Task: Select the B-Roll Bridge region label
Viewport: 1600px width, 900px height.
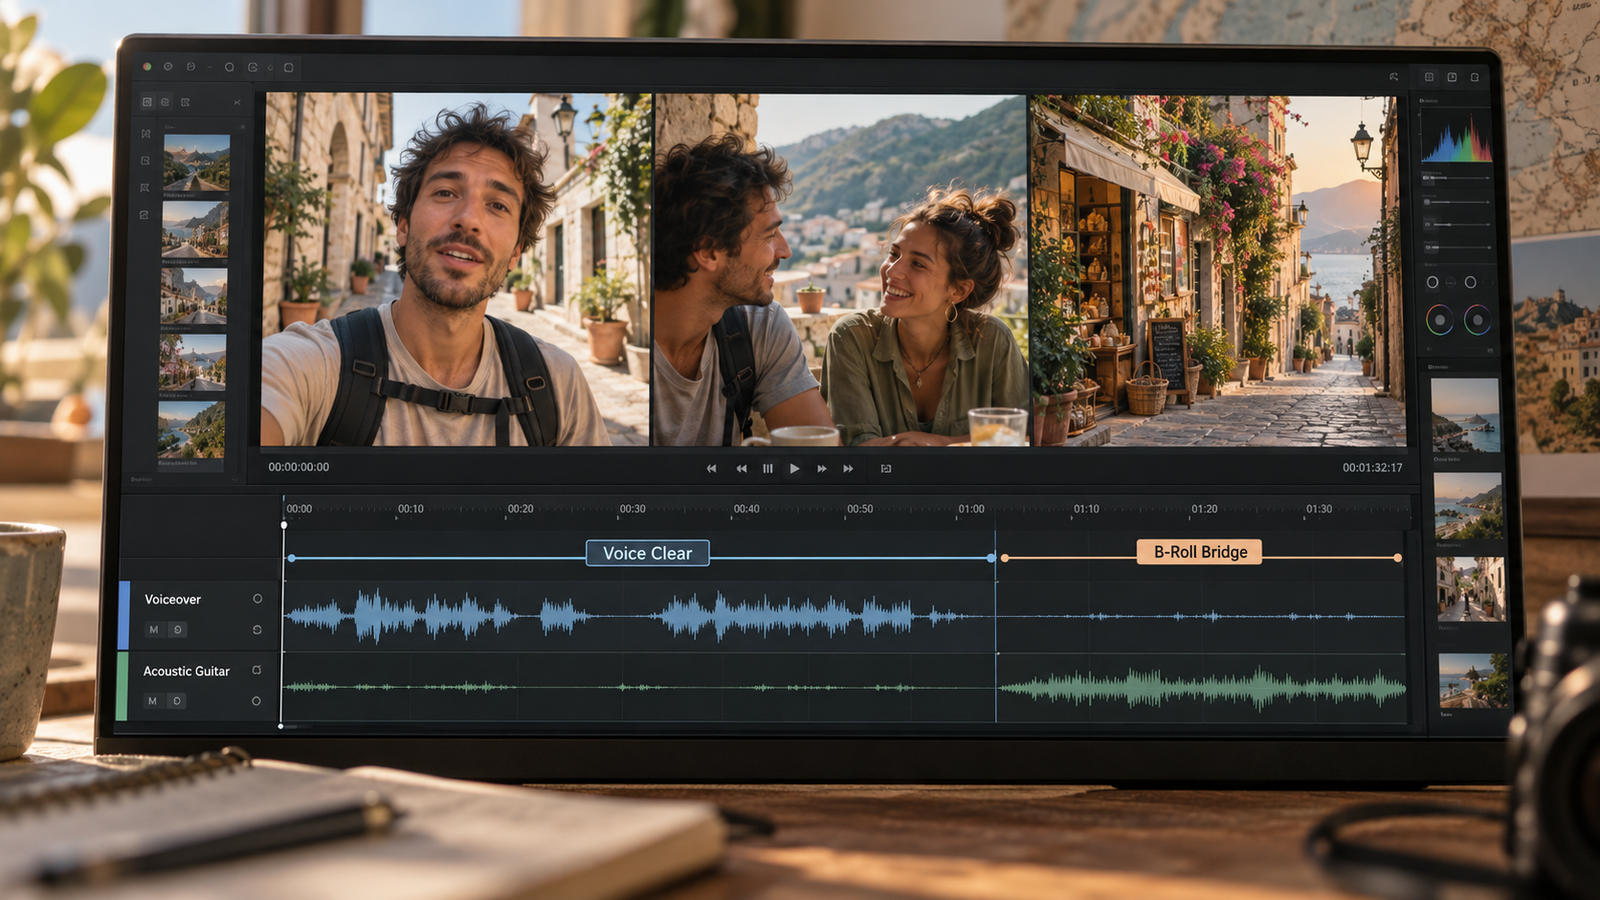Action: [x=1200, y=552]
